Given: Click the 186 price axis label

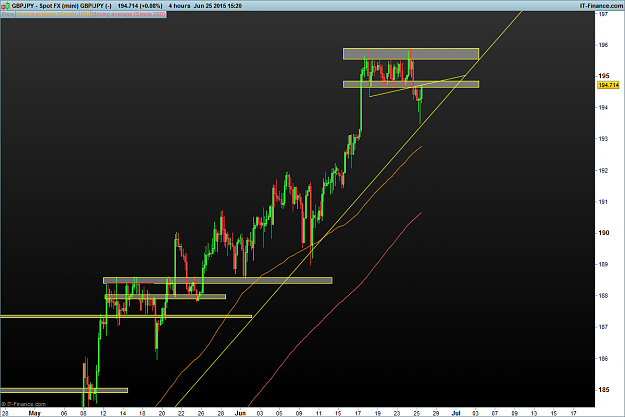Looking at the screenshot, I should coord(603,358).
